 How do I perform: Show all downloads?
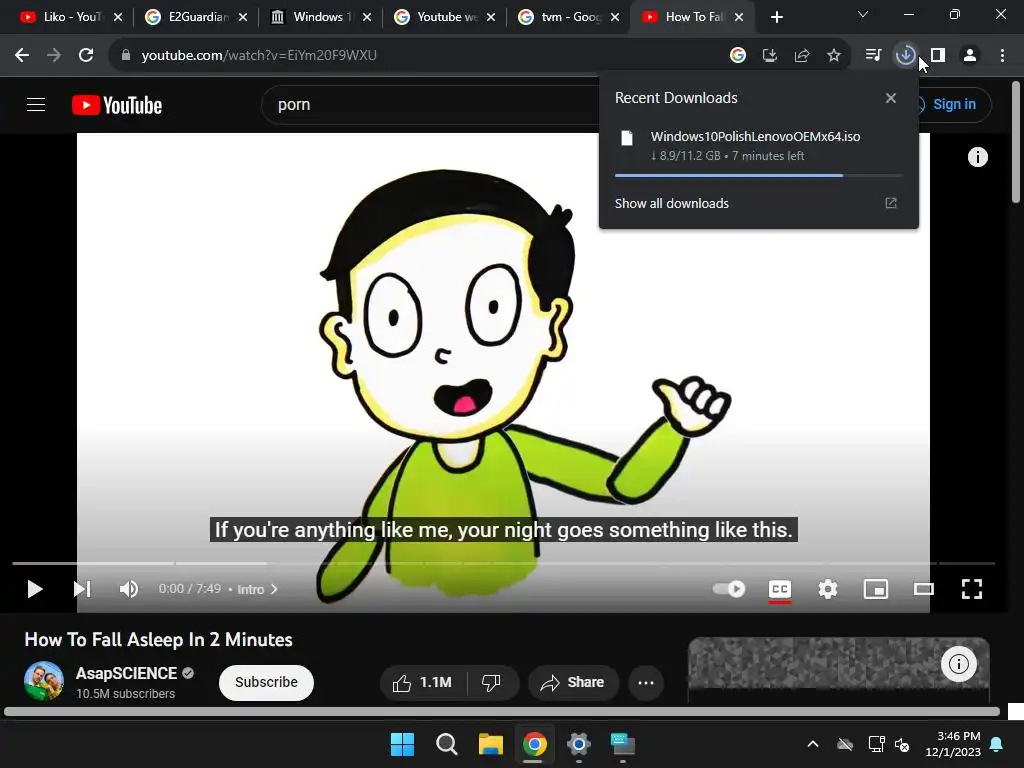(x=671, y=203)
